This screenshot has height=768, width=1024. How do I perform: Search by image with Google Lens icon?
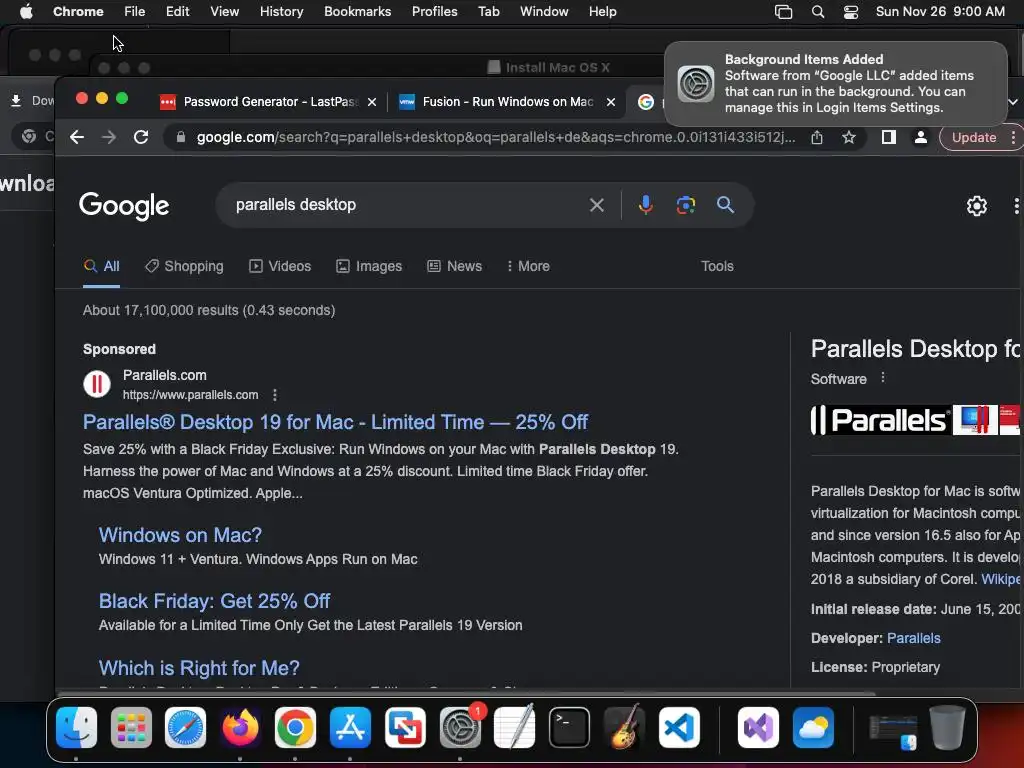click(x=685, y=205)
